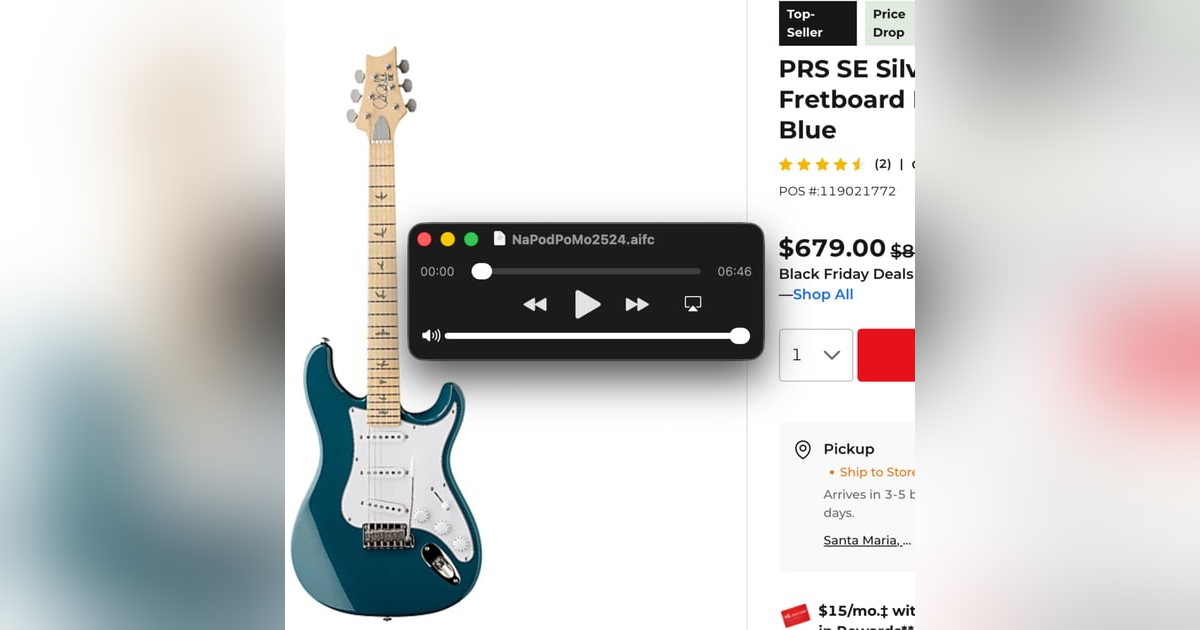Click the Price Drop badge
Viewport: 1200px width, 630px height.
890,23
